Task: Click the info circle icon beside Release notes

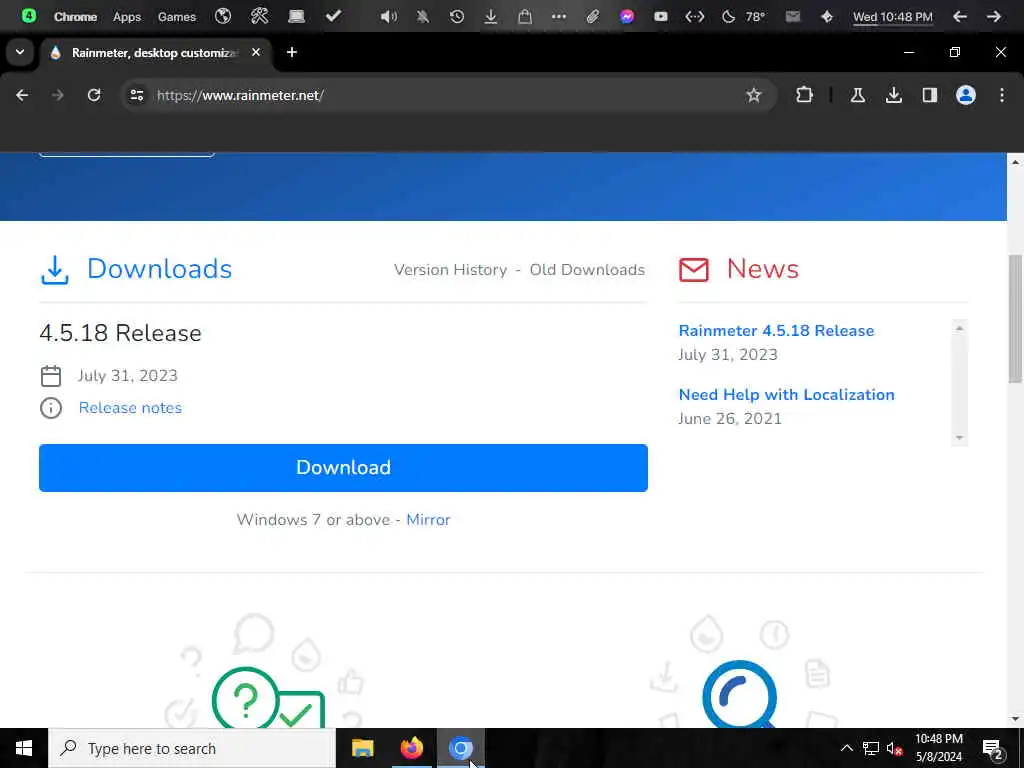Action: tap(51, 408)
